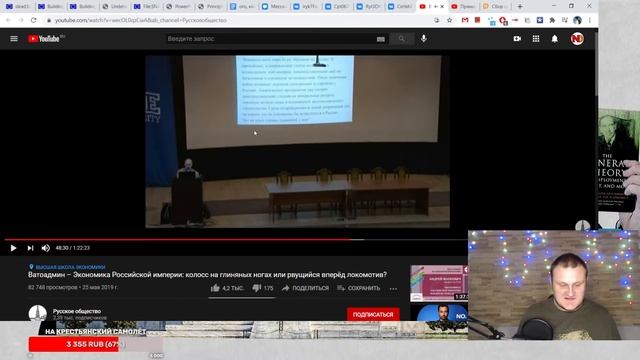Show YouTube notifications bell
The height and width of the screenshot is (360, 640).
[555, 39]
